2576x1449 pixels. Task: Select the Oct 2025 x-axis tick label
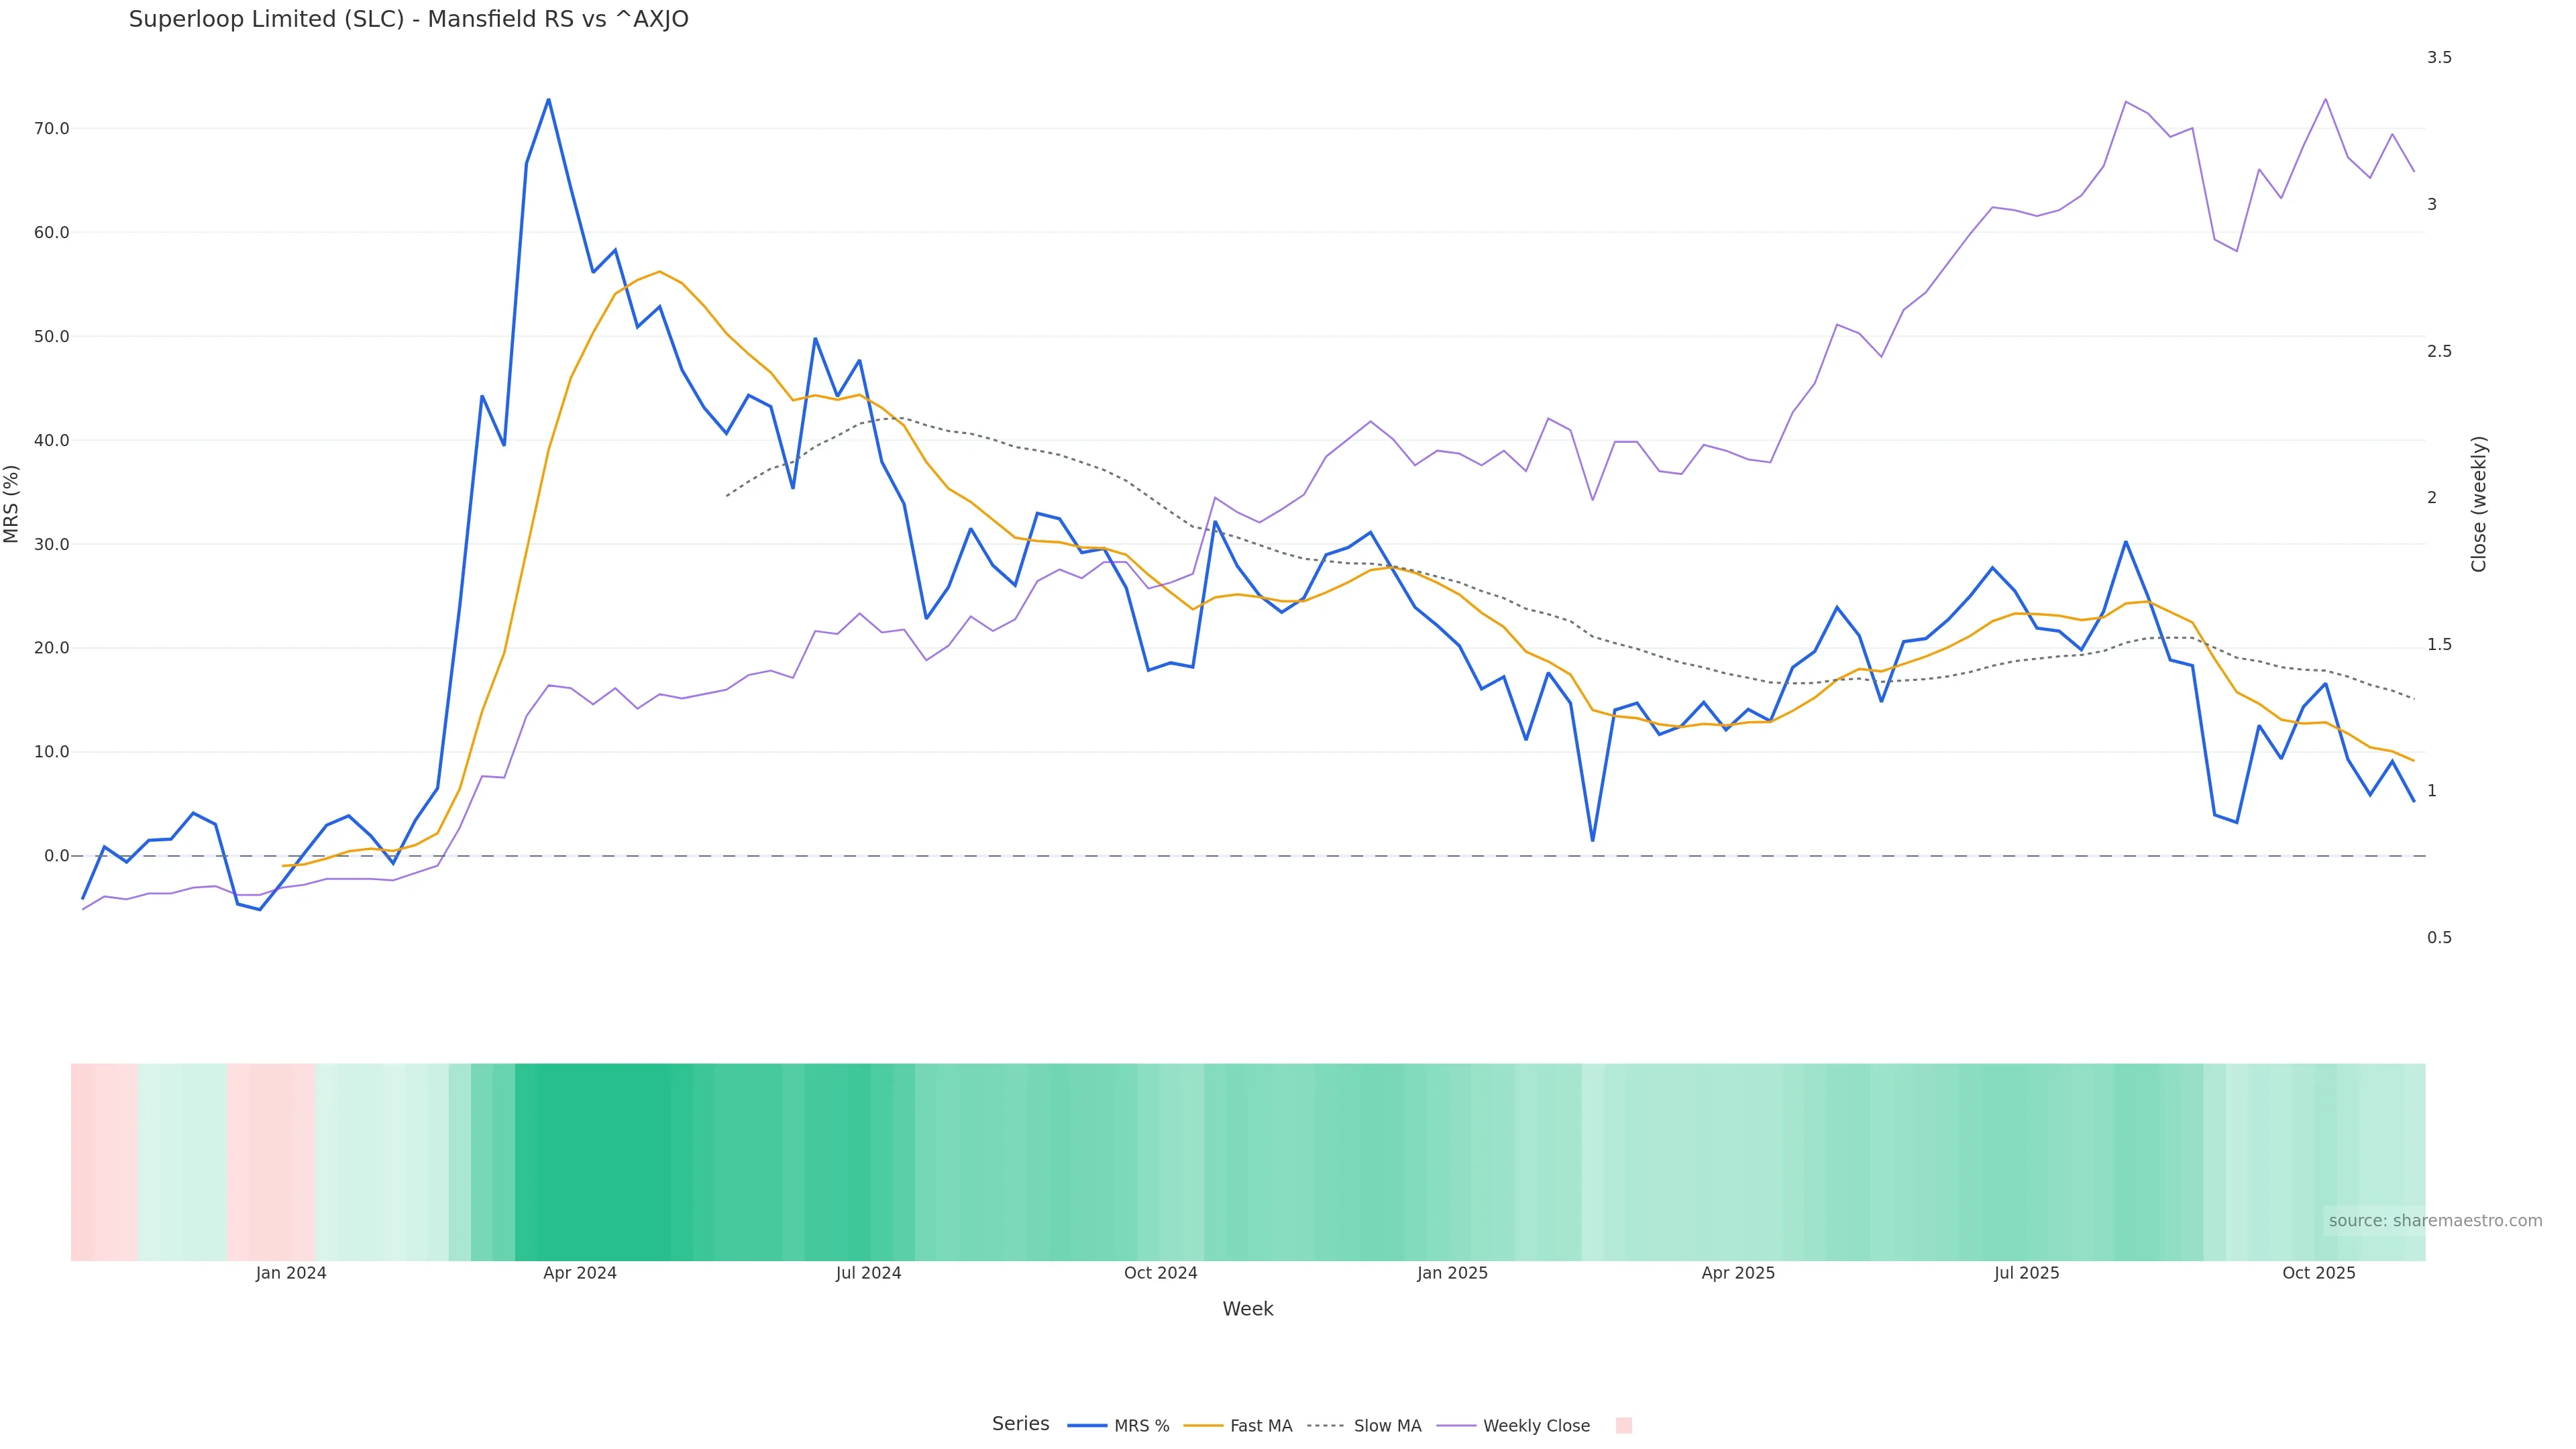point(2318,1273)
